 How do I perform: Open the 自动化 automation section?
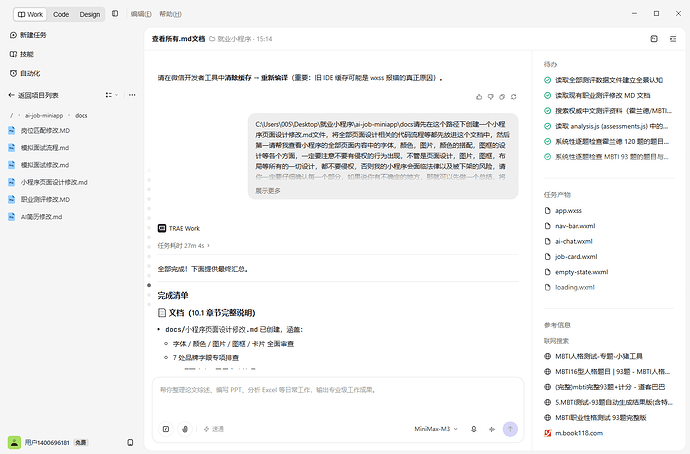click(25, 73)
